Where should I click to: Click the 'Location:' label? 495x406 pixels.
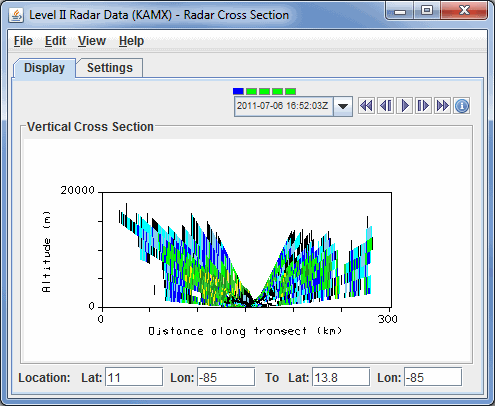(x=44, y=378)
